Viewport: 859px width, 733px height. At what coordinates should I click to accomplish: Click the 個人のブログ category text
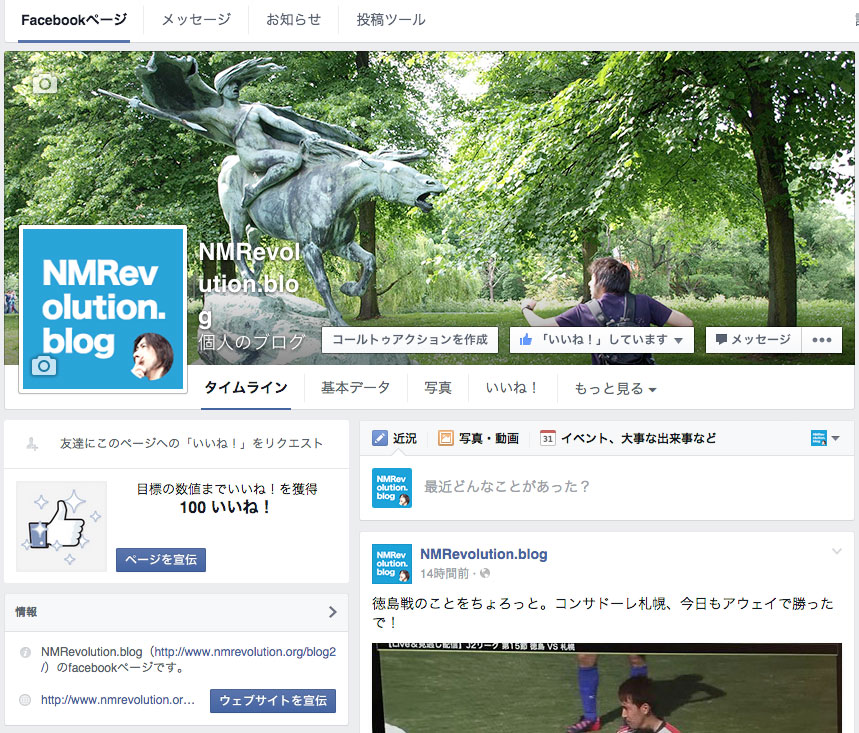251,342
